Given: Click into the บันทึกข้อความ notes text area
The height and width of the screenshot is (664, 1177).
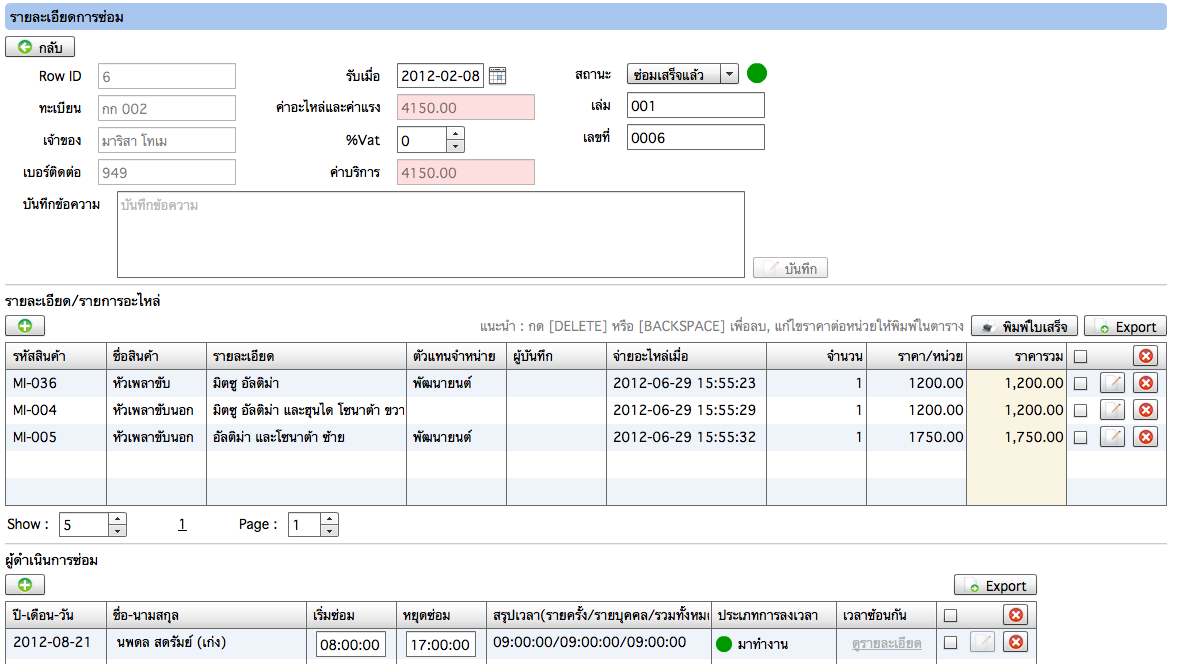Looking at the screenshot, I should [431, 234].
